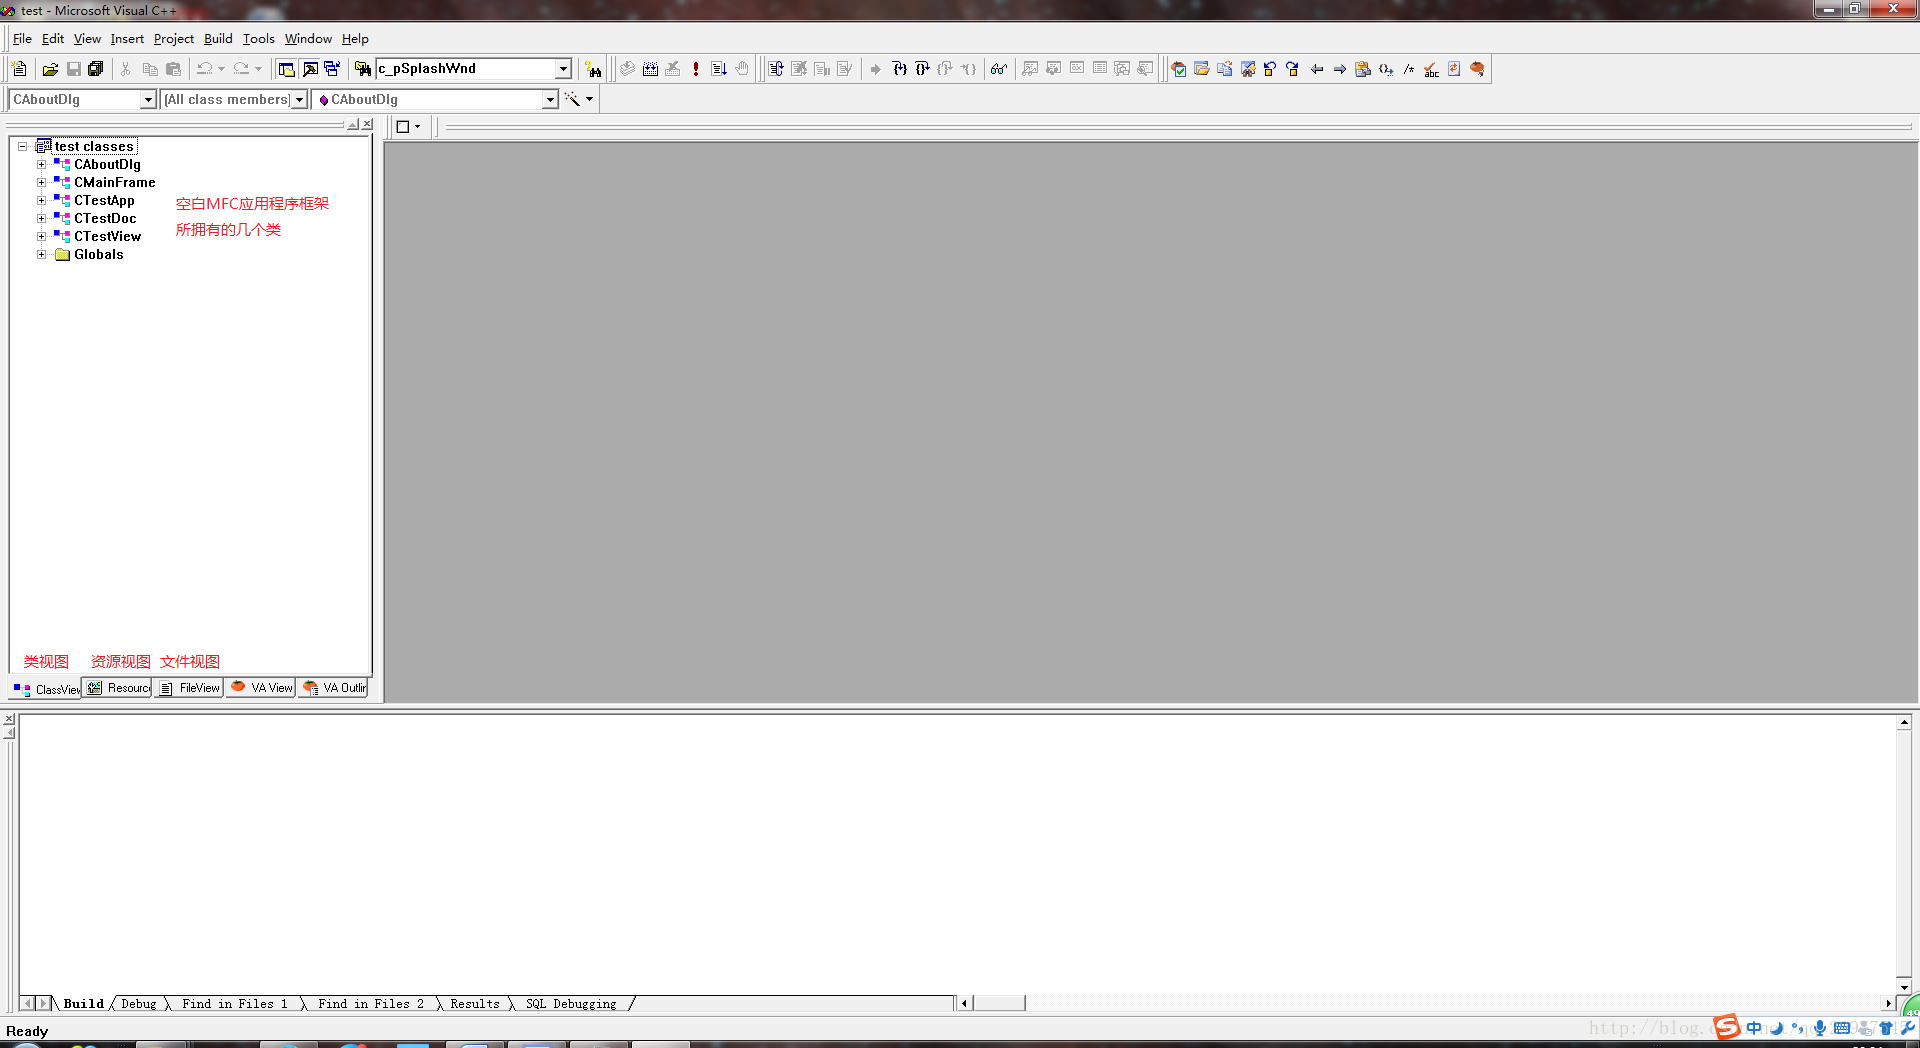This screenshot has height=1048, width=1920.
Task: Click the Compile icon
Action: (627, 69)
